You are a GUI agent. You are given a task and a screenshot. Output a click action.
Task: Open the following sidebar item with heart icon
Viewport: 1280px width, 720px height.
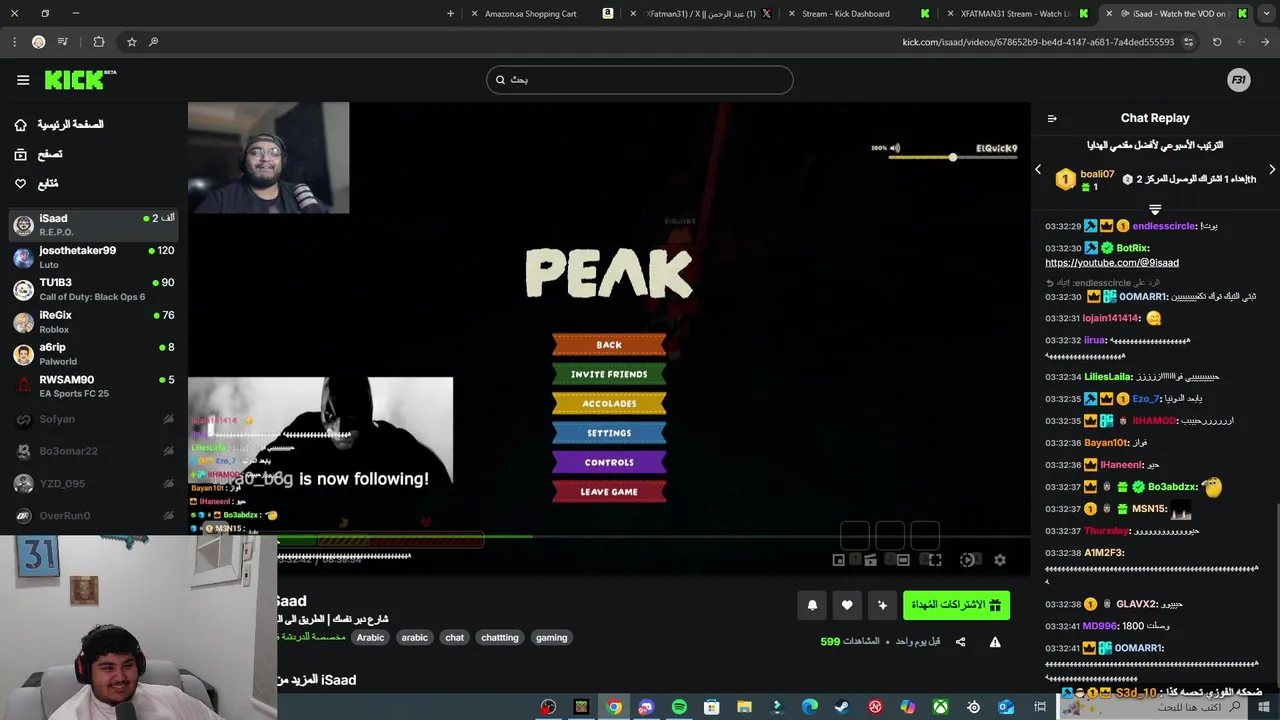click(x=38, y=184)
